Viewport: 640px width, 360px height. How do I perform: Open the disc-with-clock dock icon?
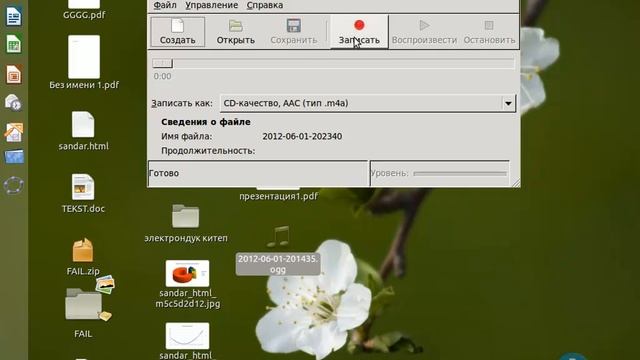click(13, 102)
